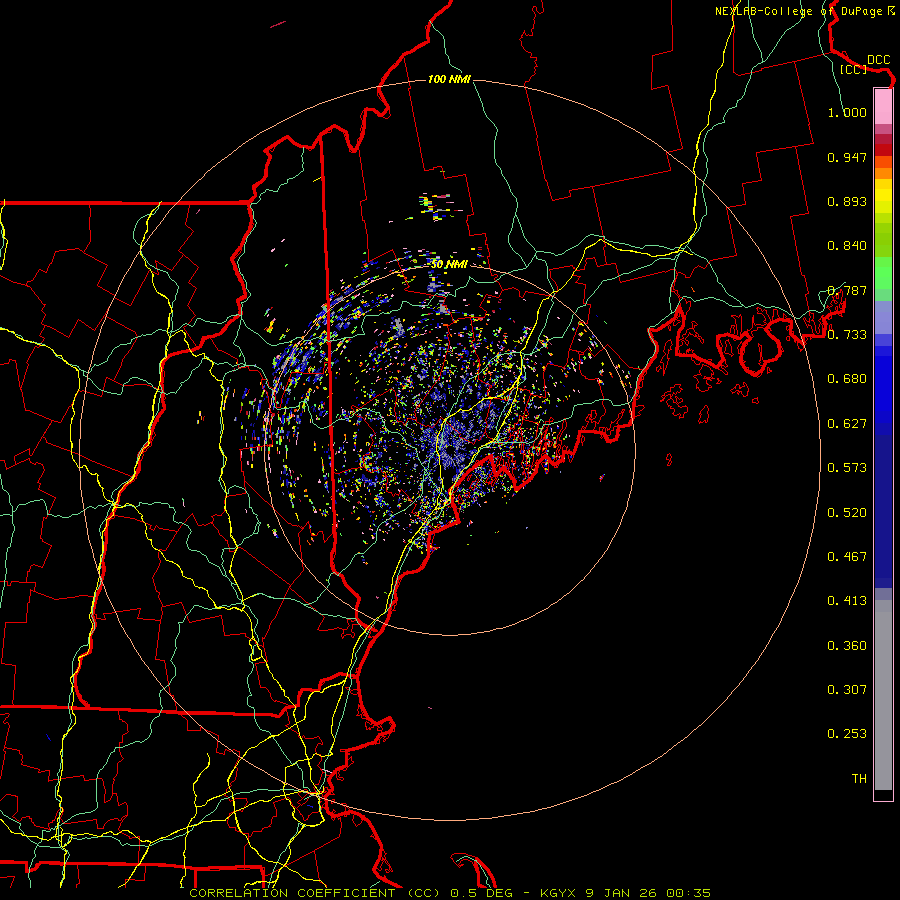Click the NEXLAB-College of DuPage credit text
This screenshot has height=900, width=900.
coord(799,11)
